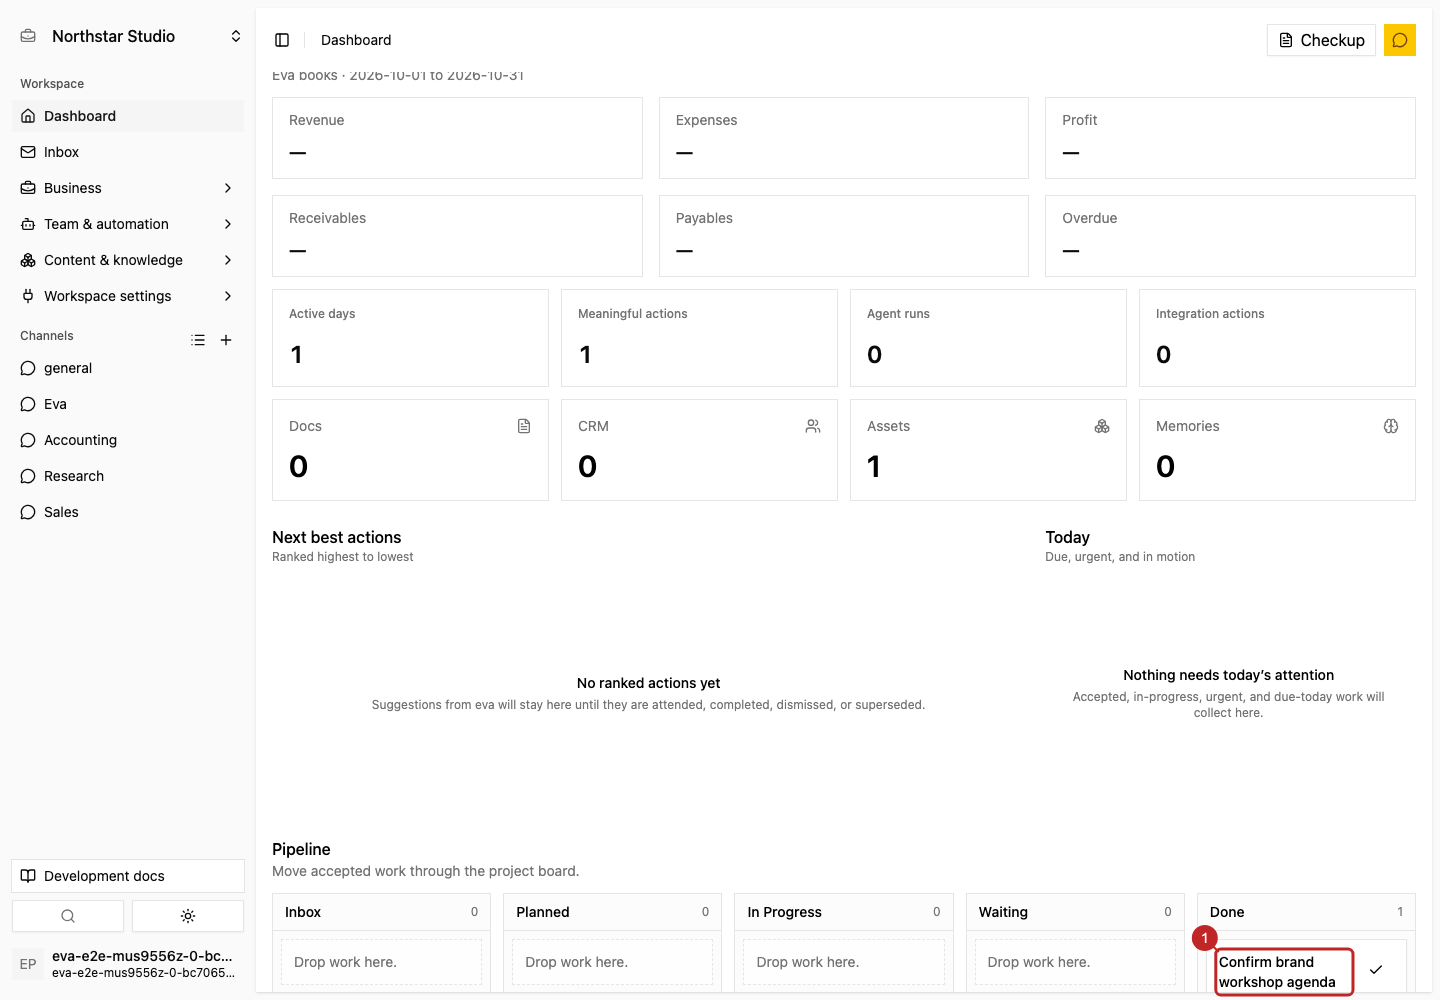This screenshot has height=1000, width=1440.
Task: Toggle light theme sun icon
Action: click(x=188, y=916)
